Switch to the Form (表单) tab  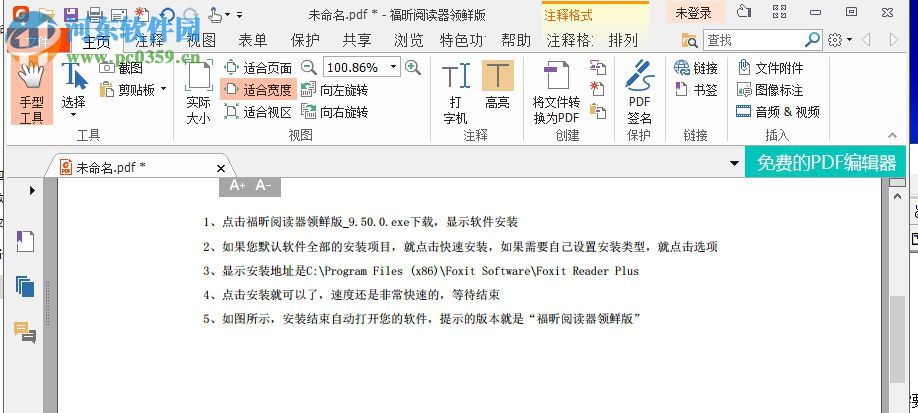pyautogui.click(x=253, y=40)
